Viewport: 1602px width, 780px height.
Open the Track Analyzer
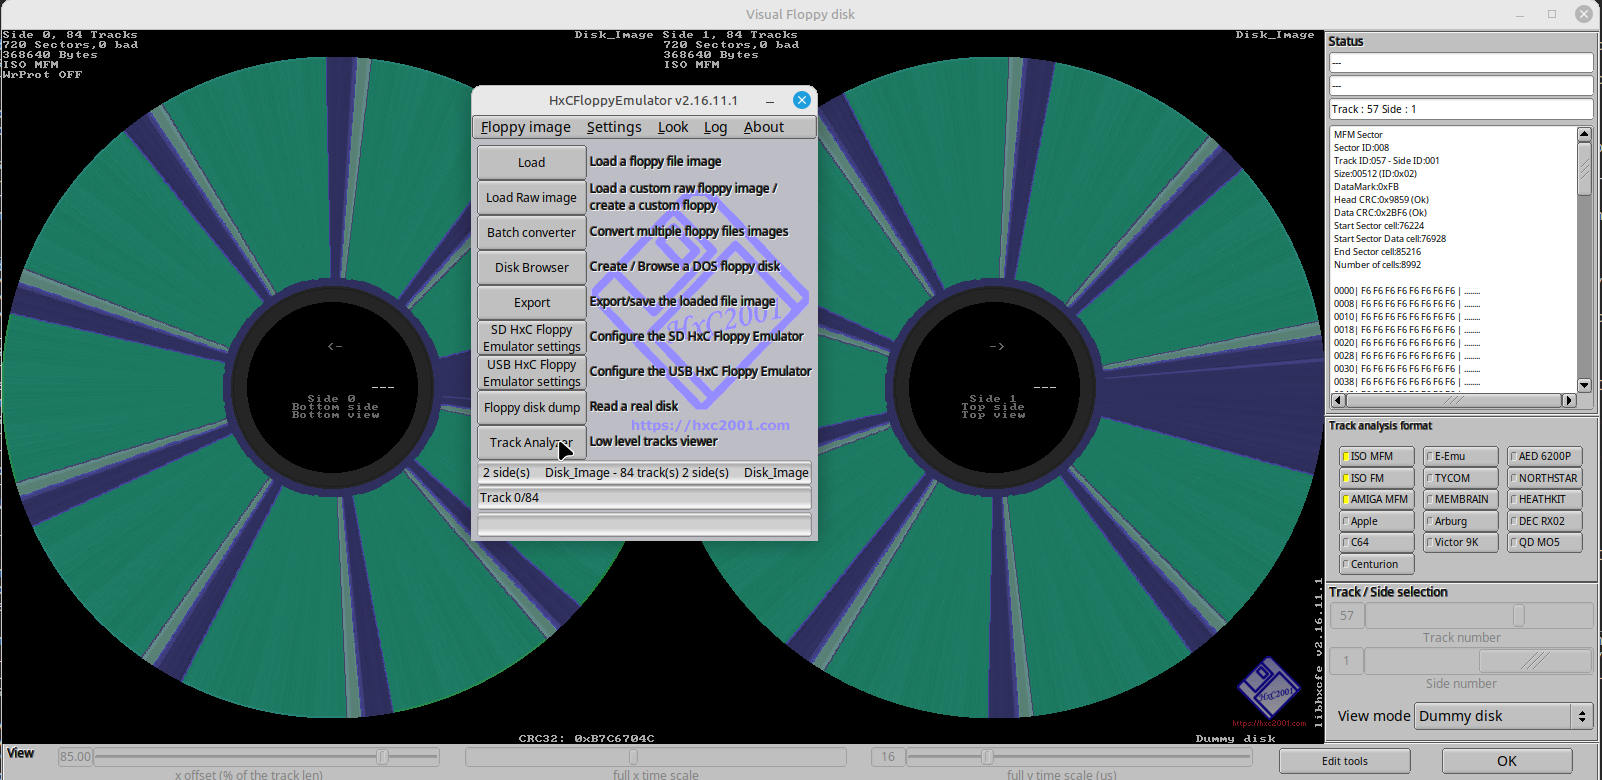(x=531, y=442)
